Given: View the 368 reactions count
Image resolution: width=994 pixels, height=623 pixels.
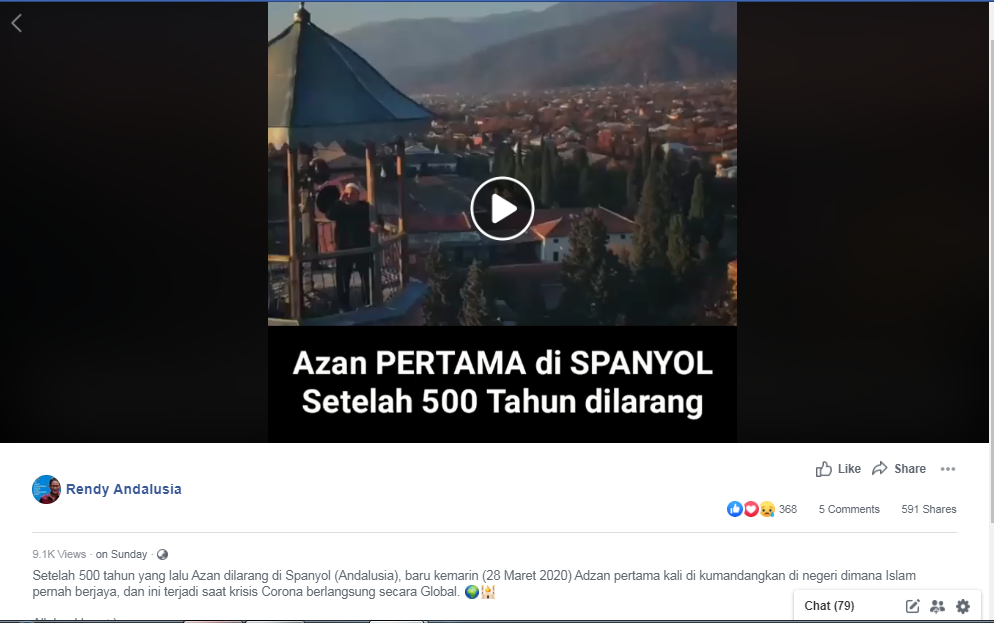Looking at the screenshot, I should pos(788,509).
